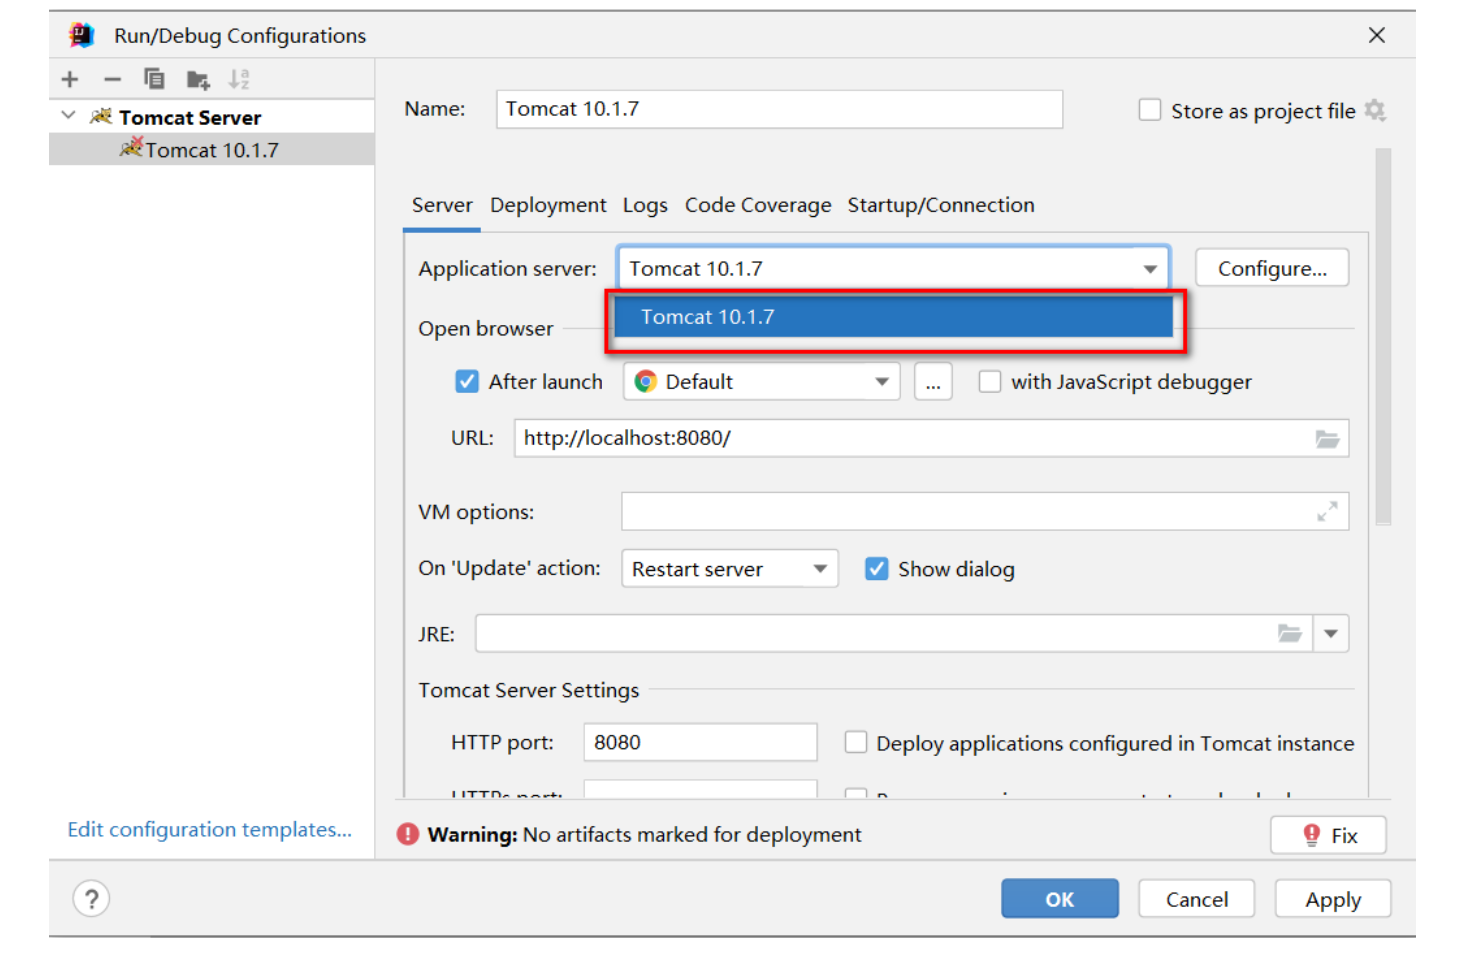Open the help question mark button
The height and width of the screenshot is (963, 1466).
pyautogui.click(x=91, y=899)
